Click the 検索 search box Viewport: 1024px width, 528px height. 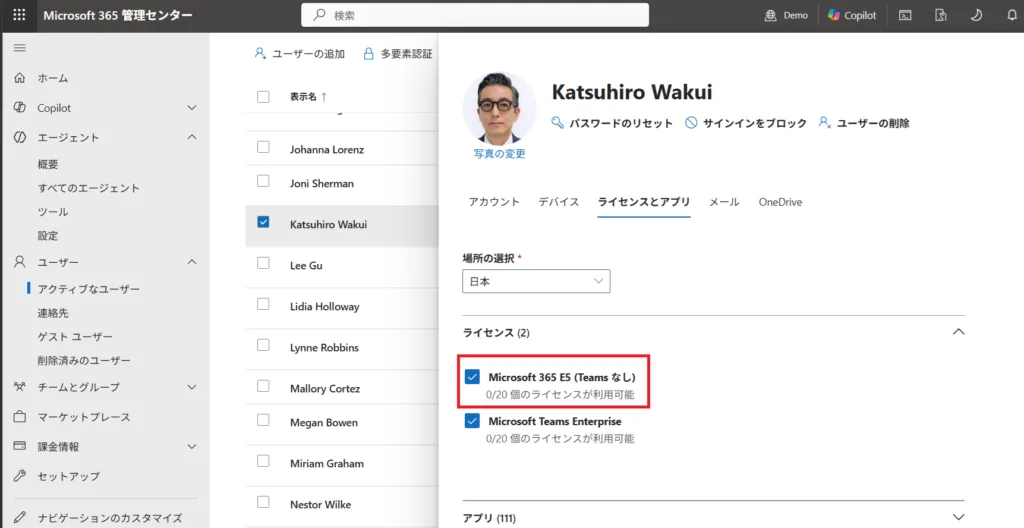pos(475,16)
